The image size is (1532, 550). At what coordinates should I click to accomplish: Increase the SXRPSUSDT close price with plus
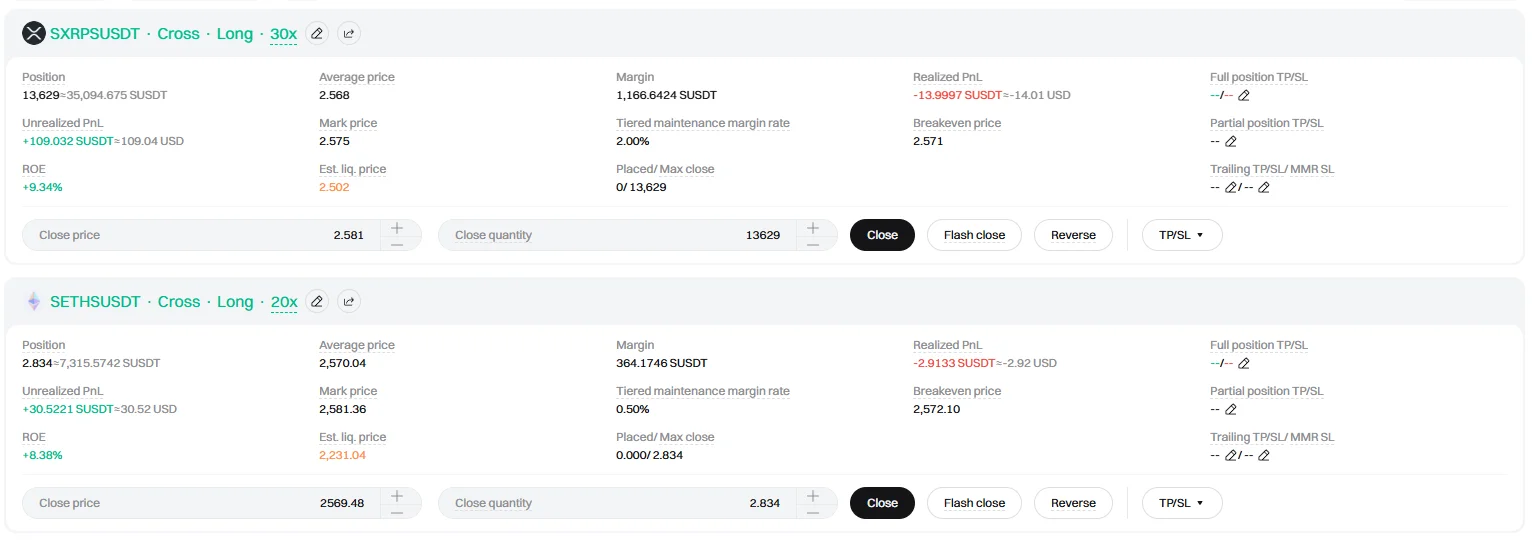pyautogui.click(x=397, y=227)
